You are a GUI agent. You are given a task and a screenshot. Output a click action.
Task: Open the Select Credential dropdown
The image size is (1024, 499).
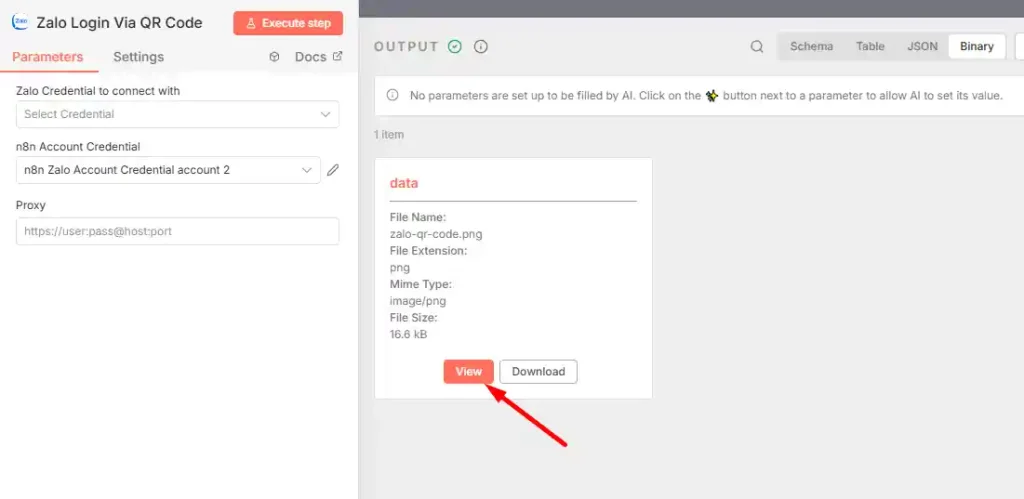pyautogui.click(x=178, y=114)
